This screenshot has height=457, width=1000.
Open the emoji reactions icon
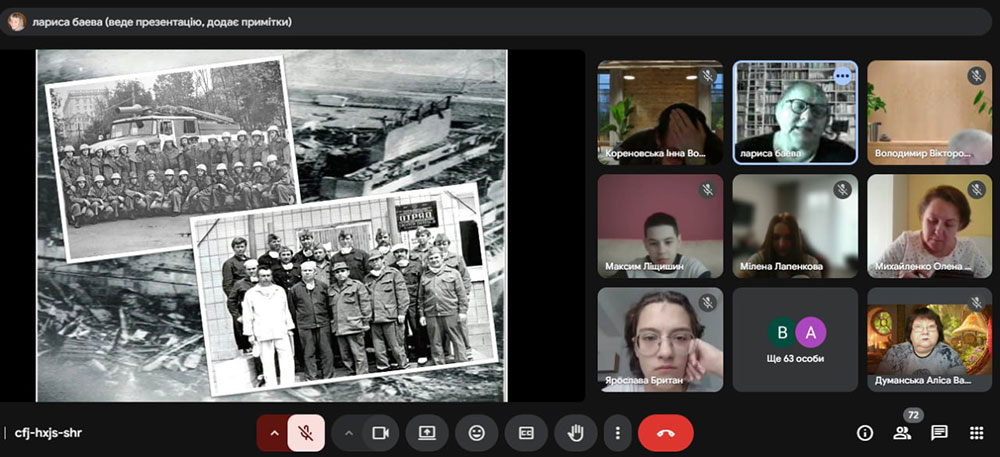point(477,433)
